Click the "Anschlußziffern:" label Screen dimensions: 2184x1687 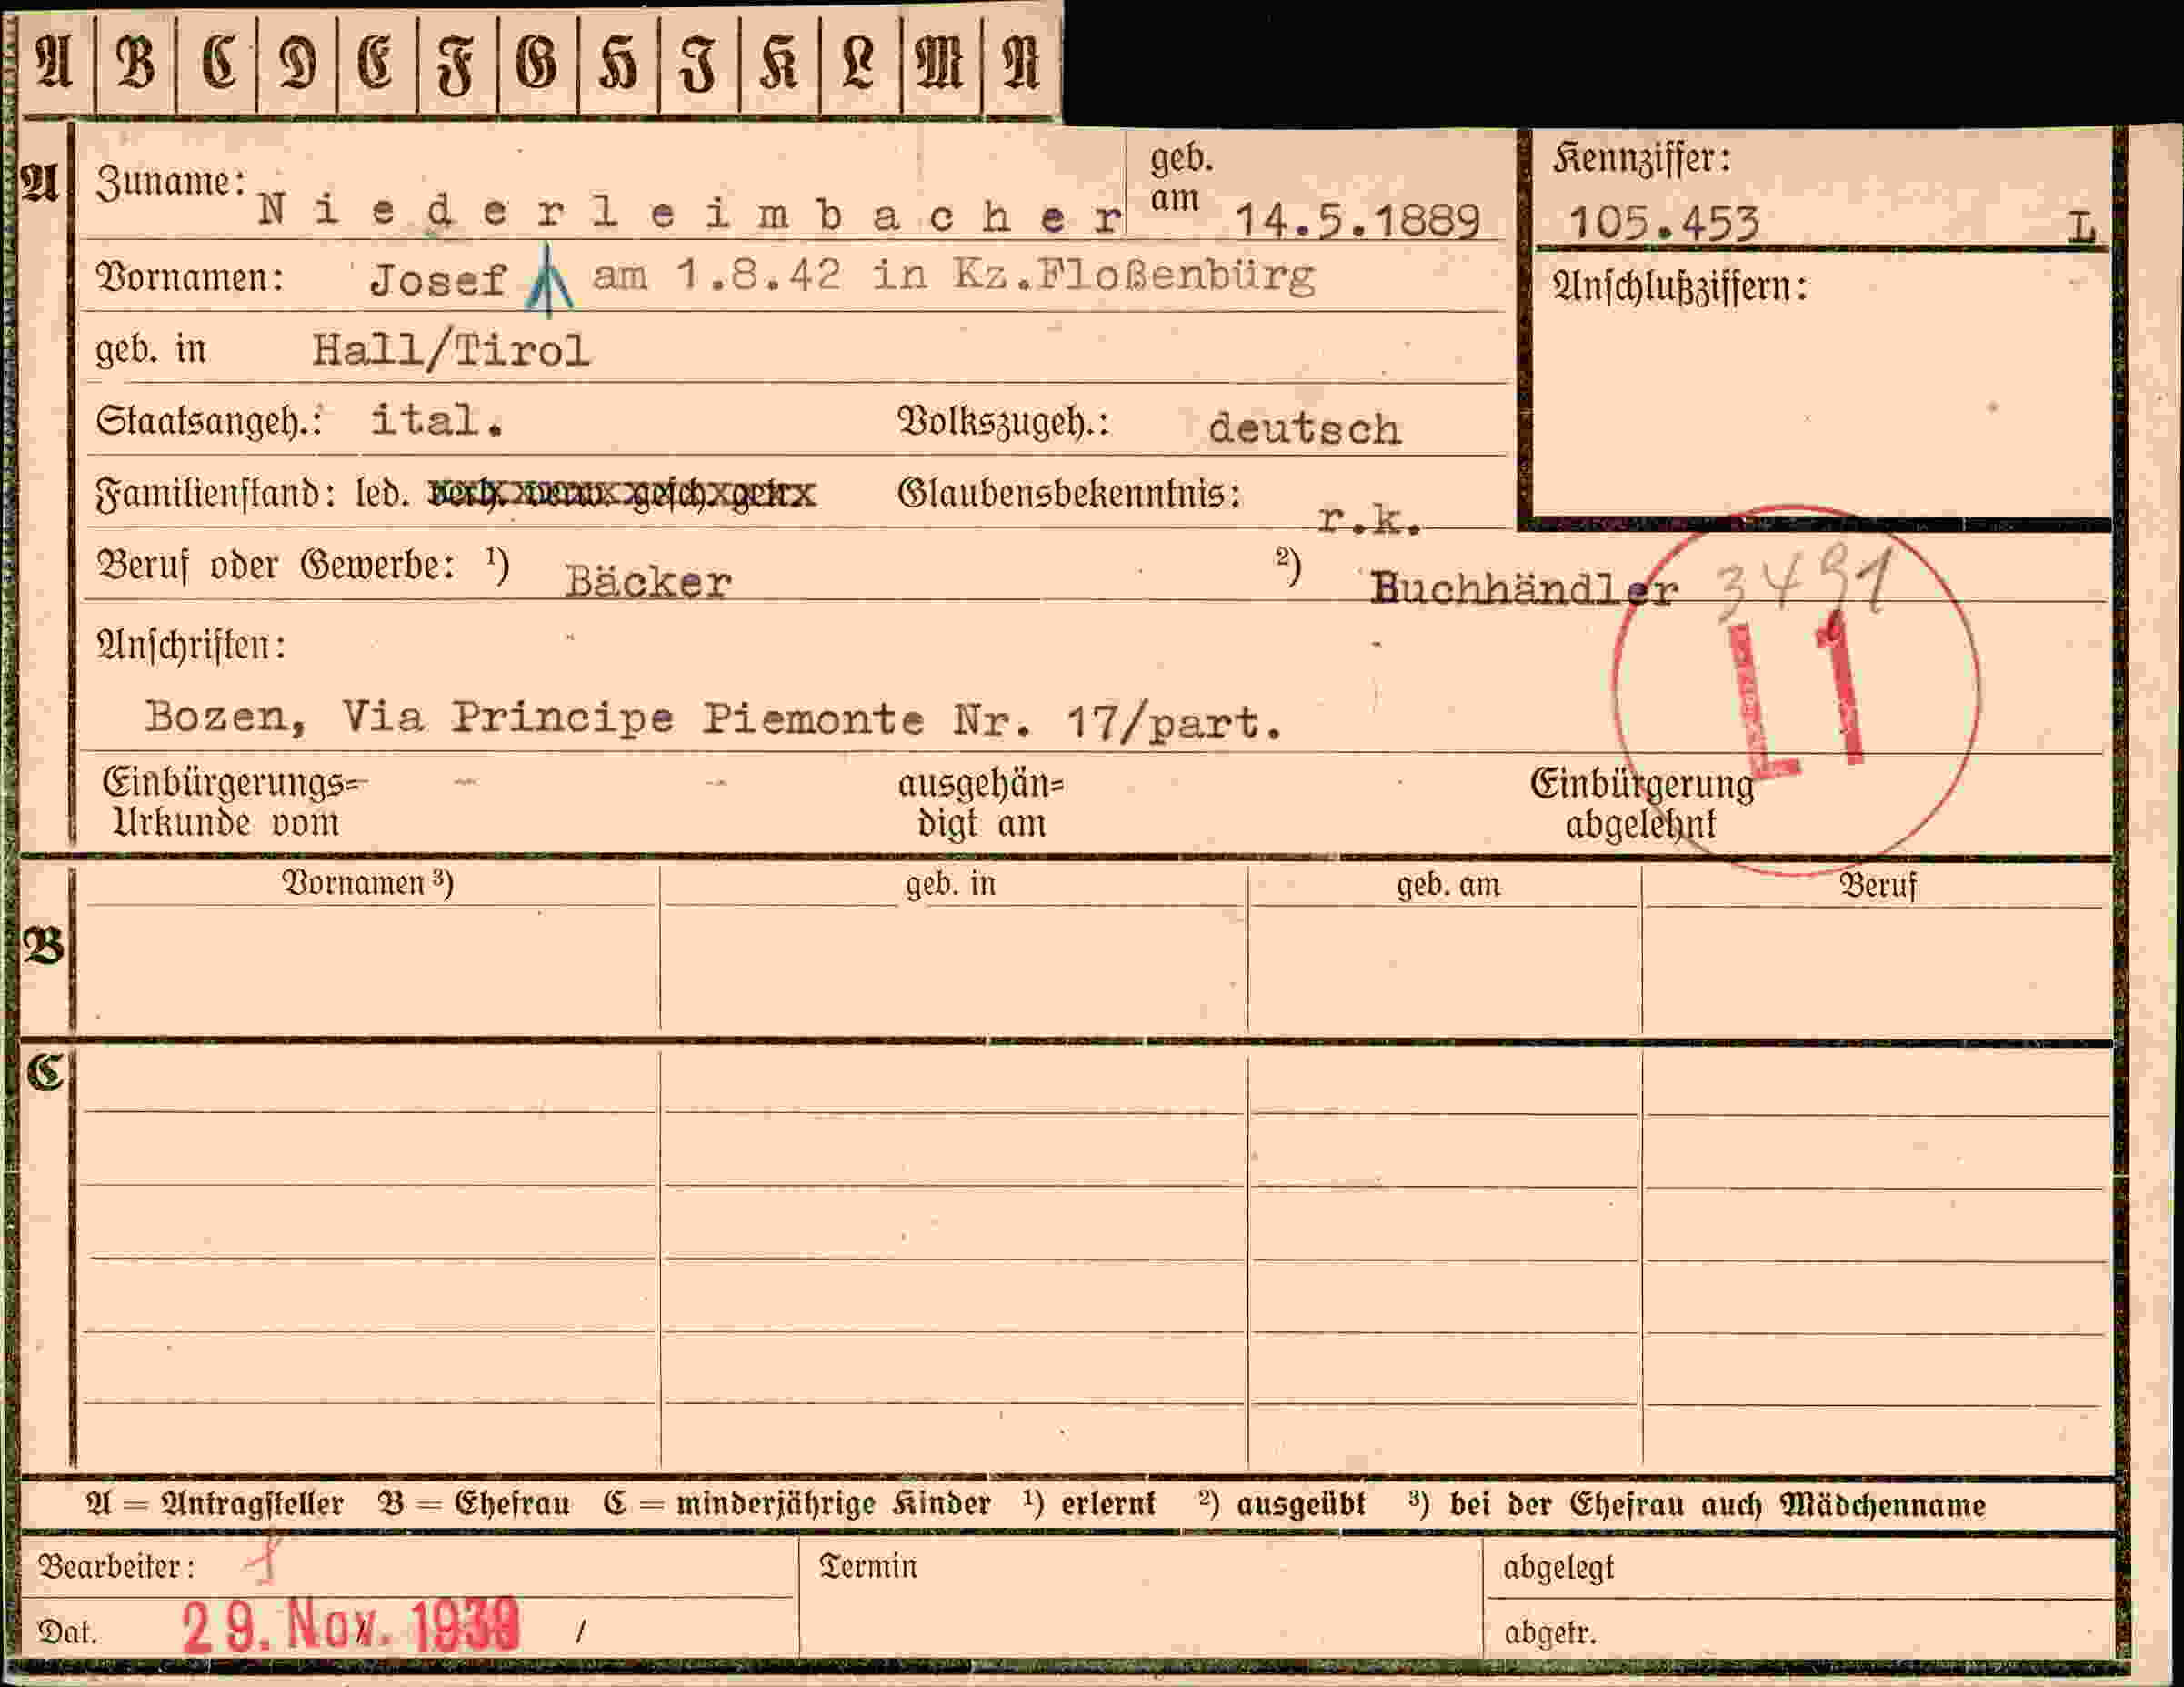[1680, 288]
